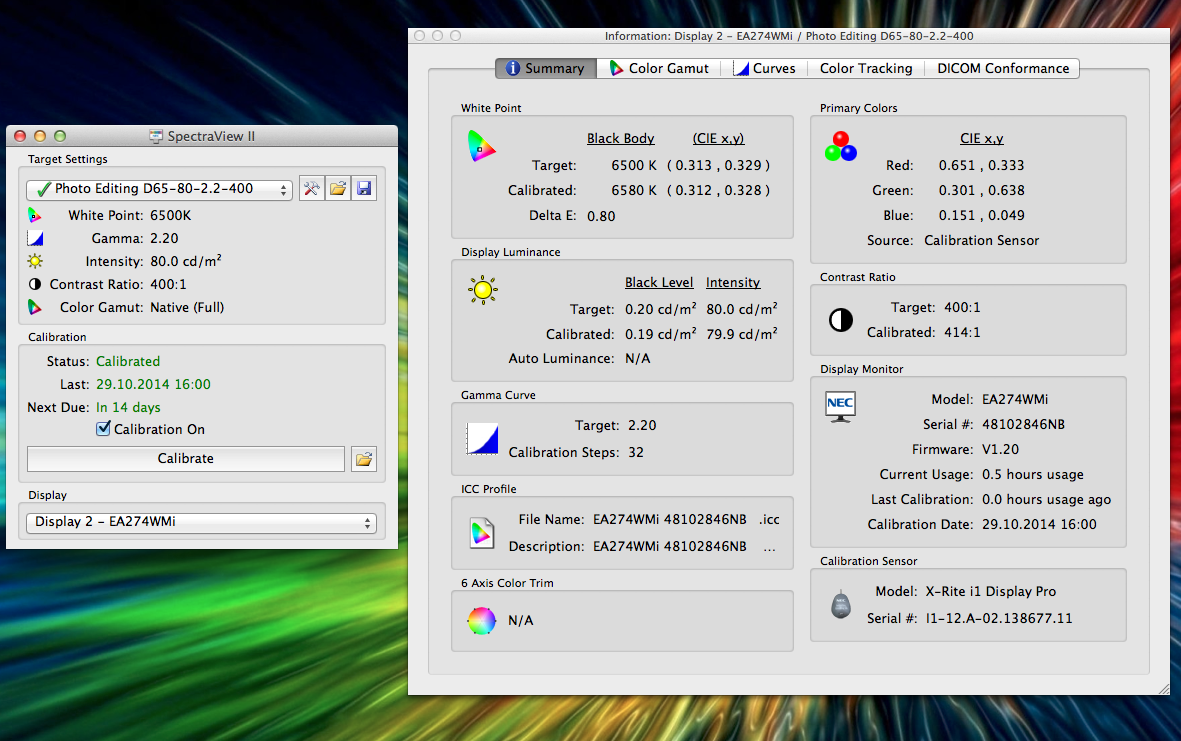Click the calibration sensor device icon
1181x741 pixels.
tap(841, 605)
